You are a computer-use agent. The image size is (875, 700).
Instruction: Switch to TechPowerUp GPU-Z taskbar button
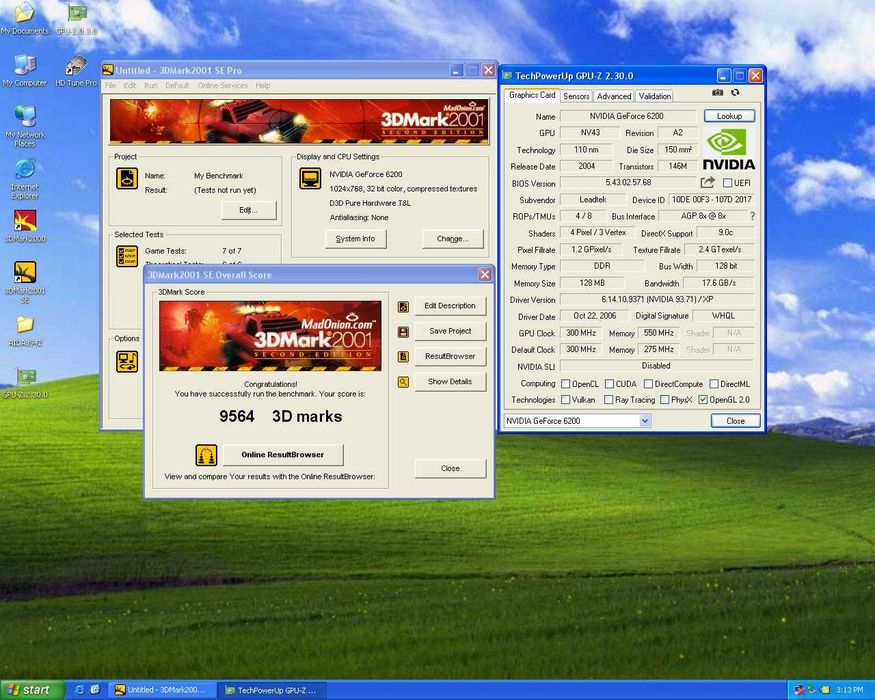point(271,690)
